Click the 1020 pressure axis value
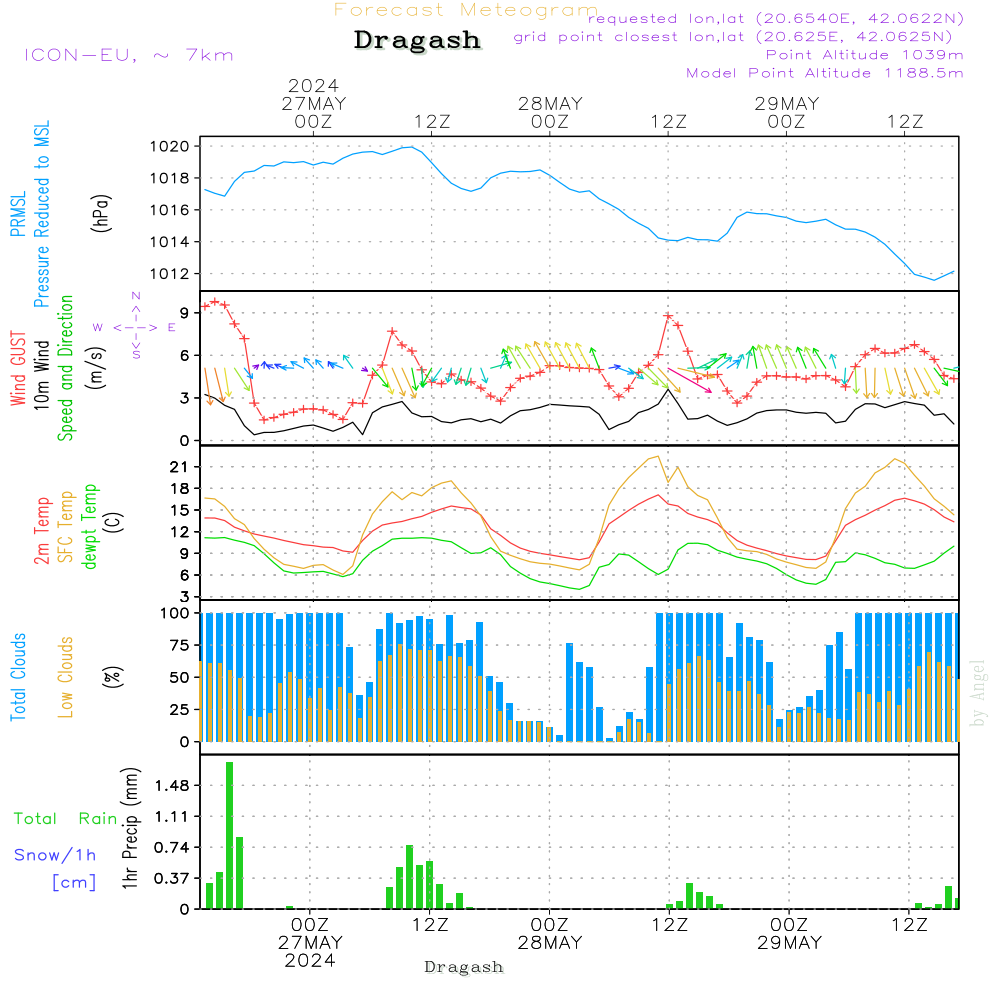 point(170,147)
